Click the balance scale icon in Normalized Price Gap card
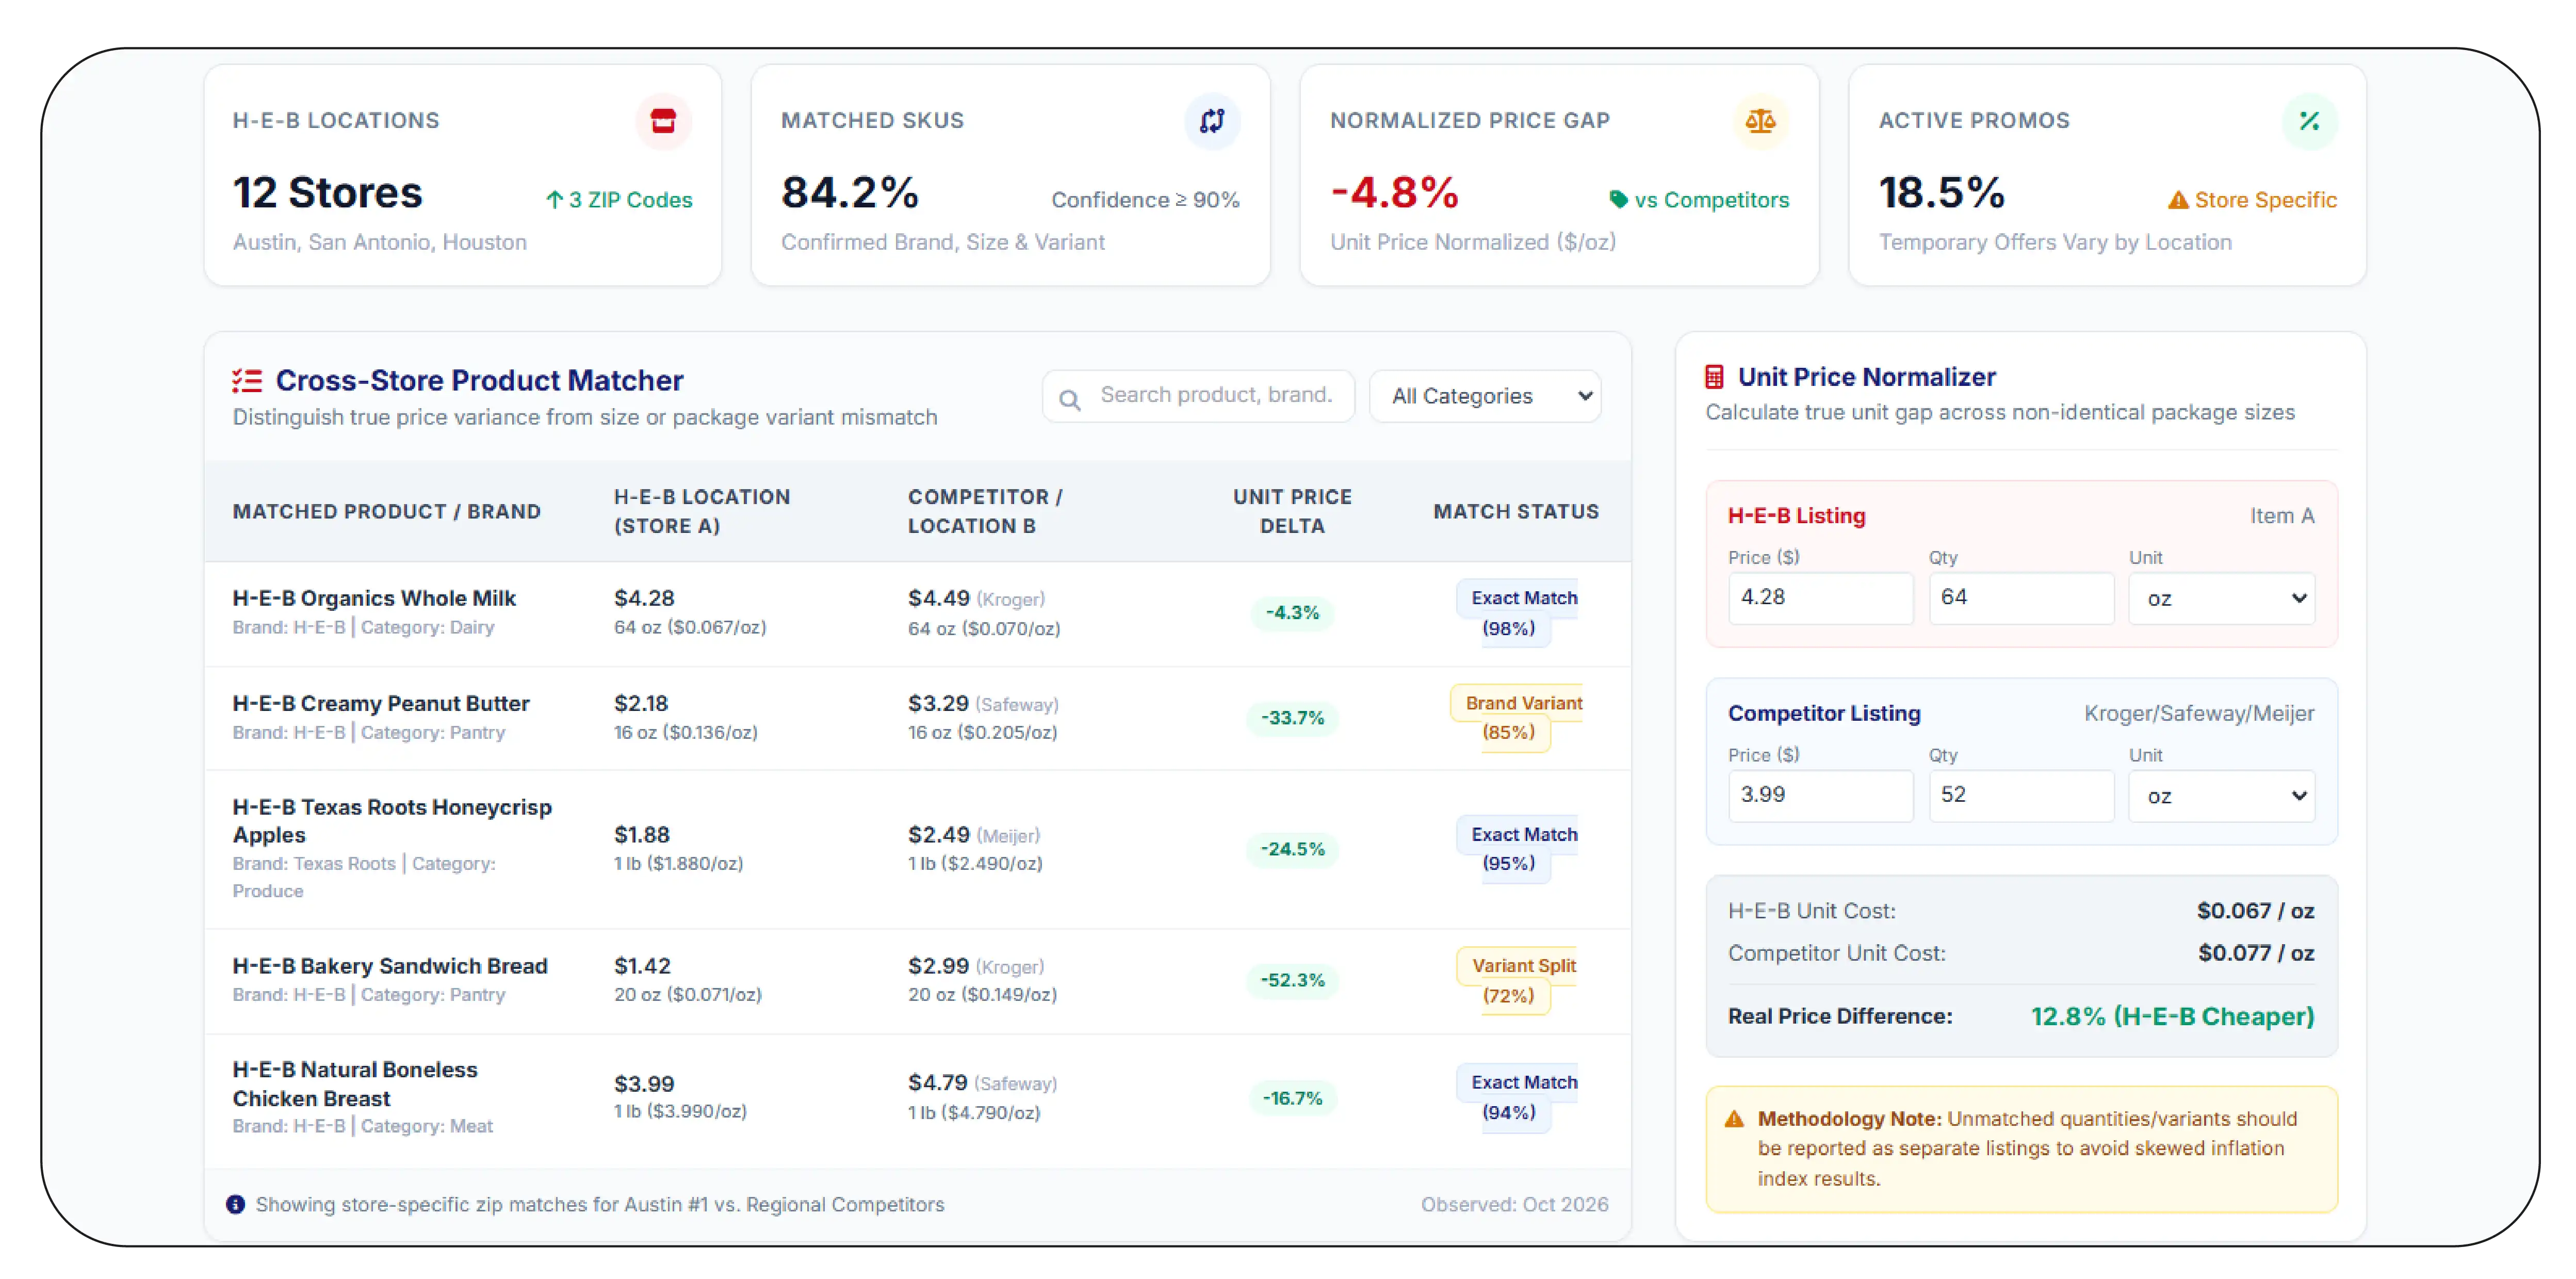Screen dimensions: 2576x1279 coord(1760,121)
